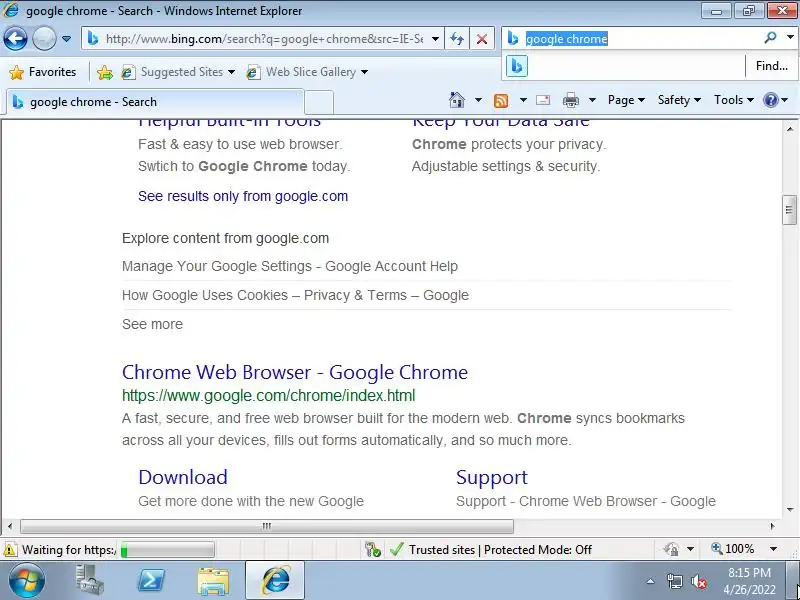The image size is (800, 600).
Task: Click See results only from google.com link
Action: tap(243, 196)
